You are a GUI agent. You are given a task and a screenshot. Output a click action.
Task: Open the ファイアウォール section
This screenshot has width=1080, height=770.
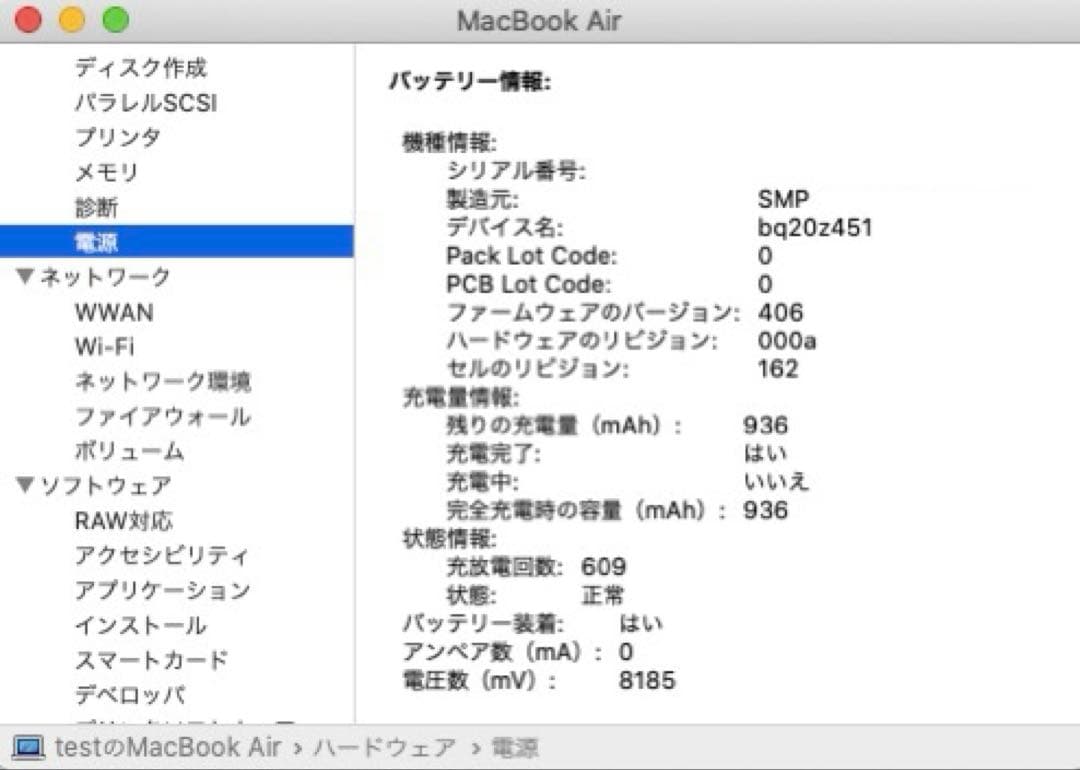click(x=166, y=417)
